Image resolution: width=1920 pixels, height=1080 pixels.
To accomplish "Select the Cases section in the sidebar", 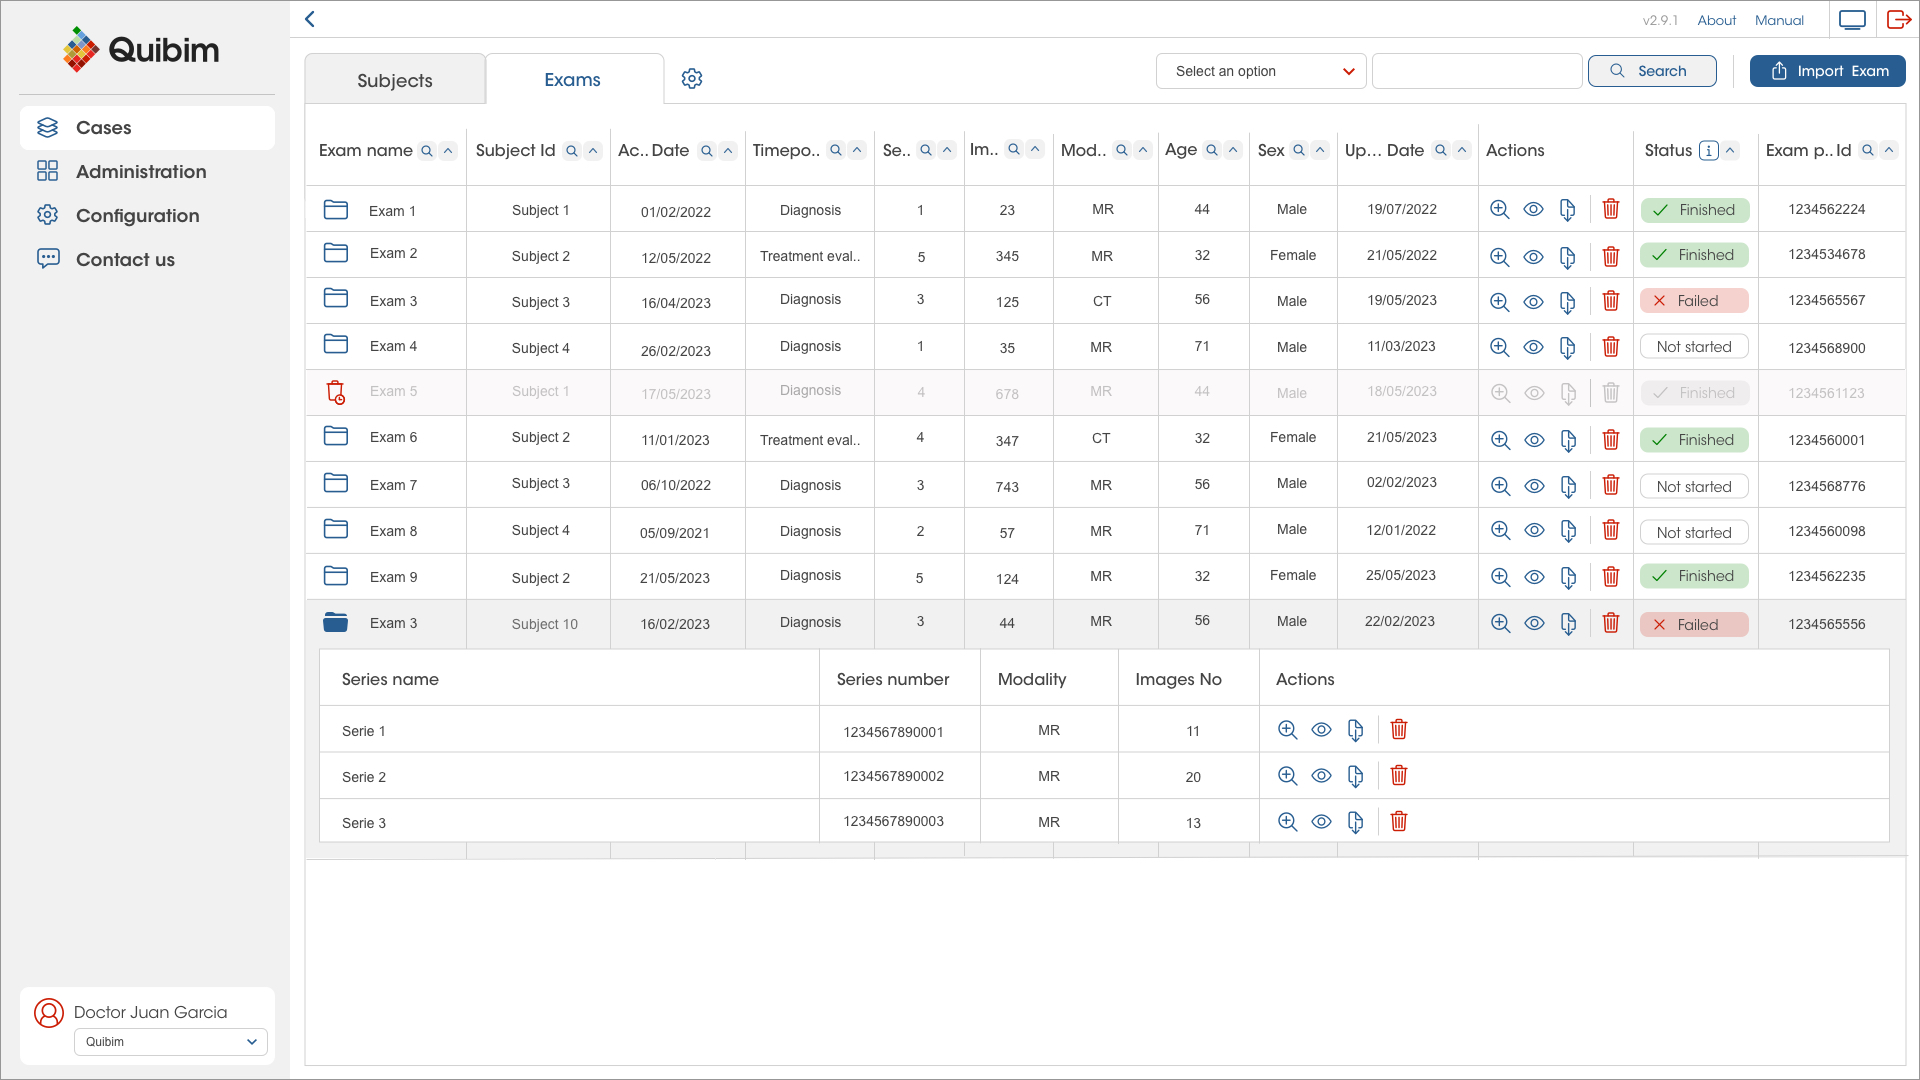I will click(103, 127).
